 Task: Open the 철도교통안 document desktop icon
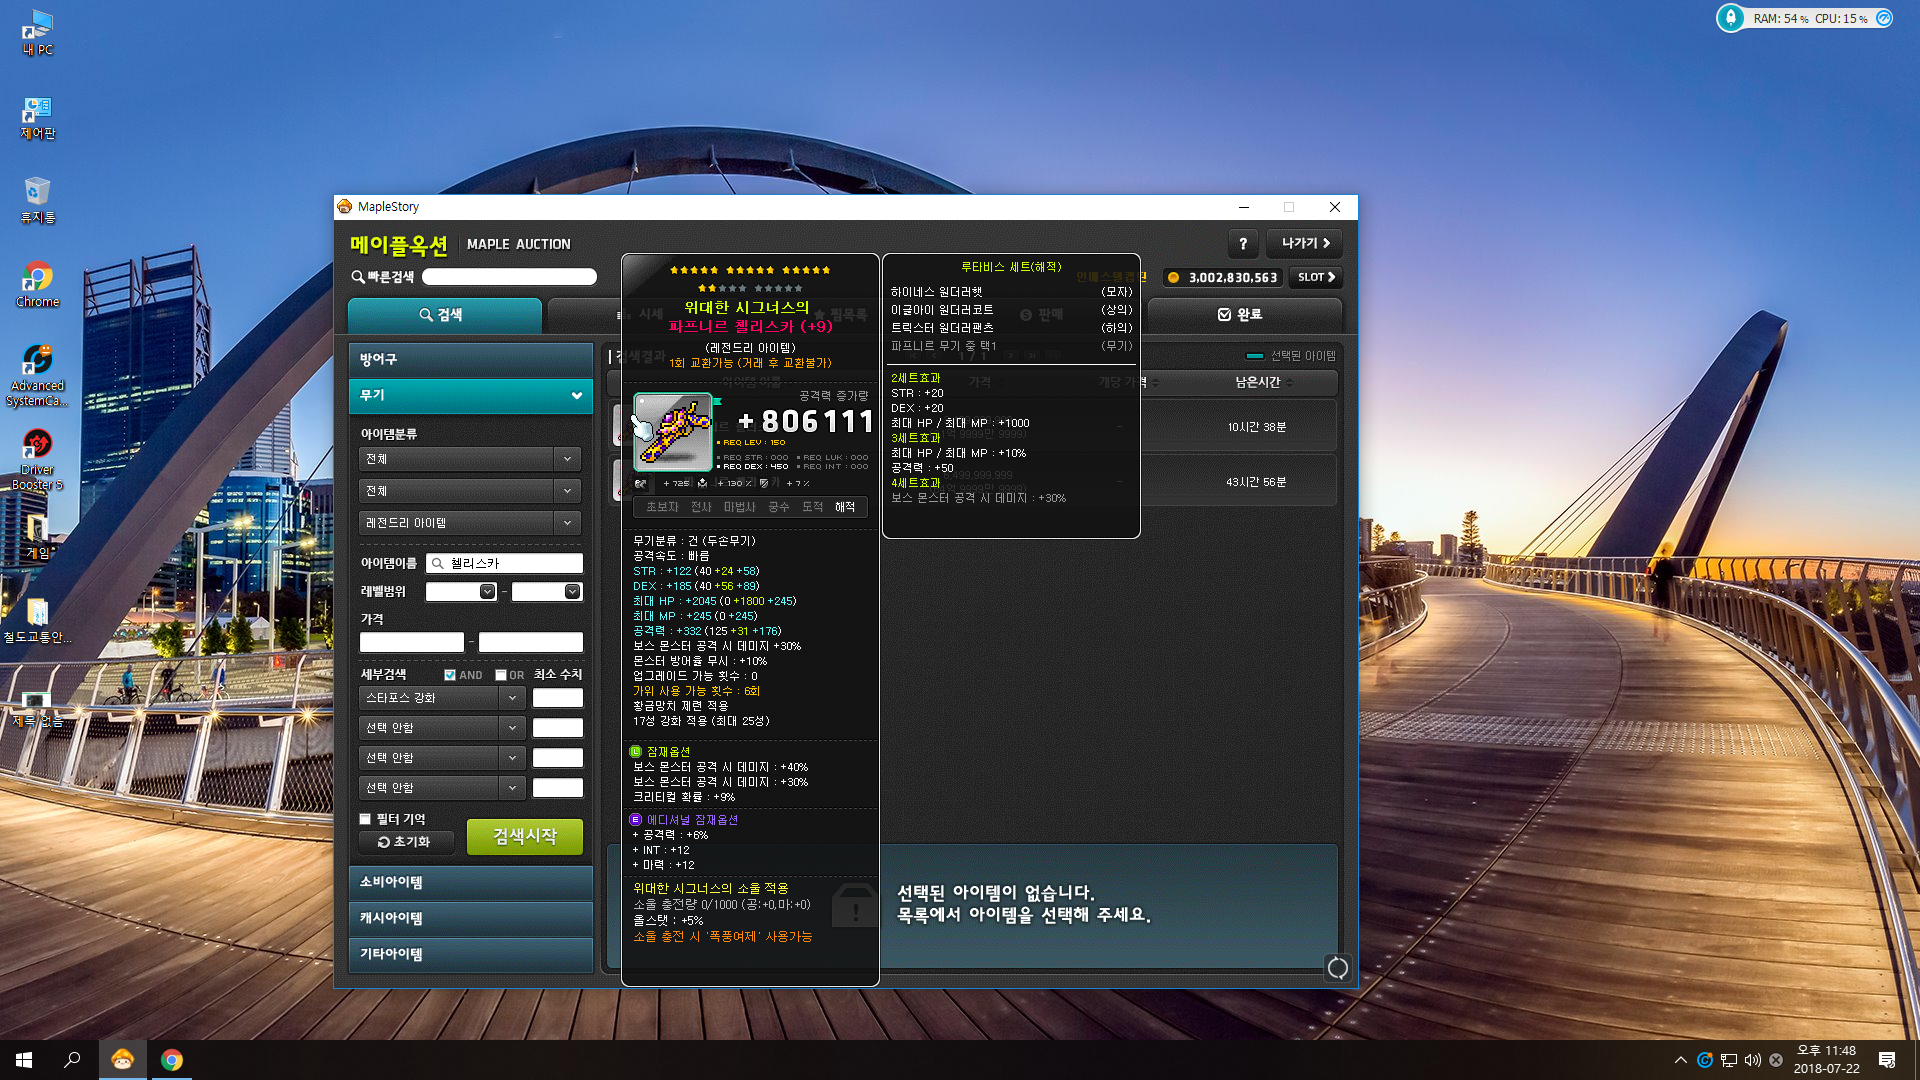pos(38,620)
